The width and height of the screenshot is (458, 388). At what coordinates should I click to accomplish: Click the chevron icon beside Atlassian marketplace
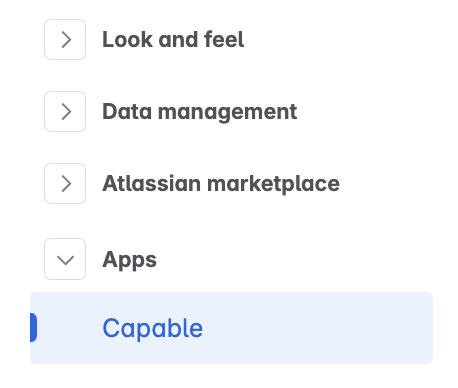click(x=66, y=184)
